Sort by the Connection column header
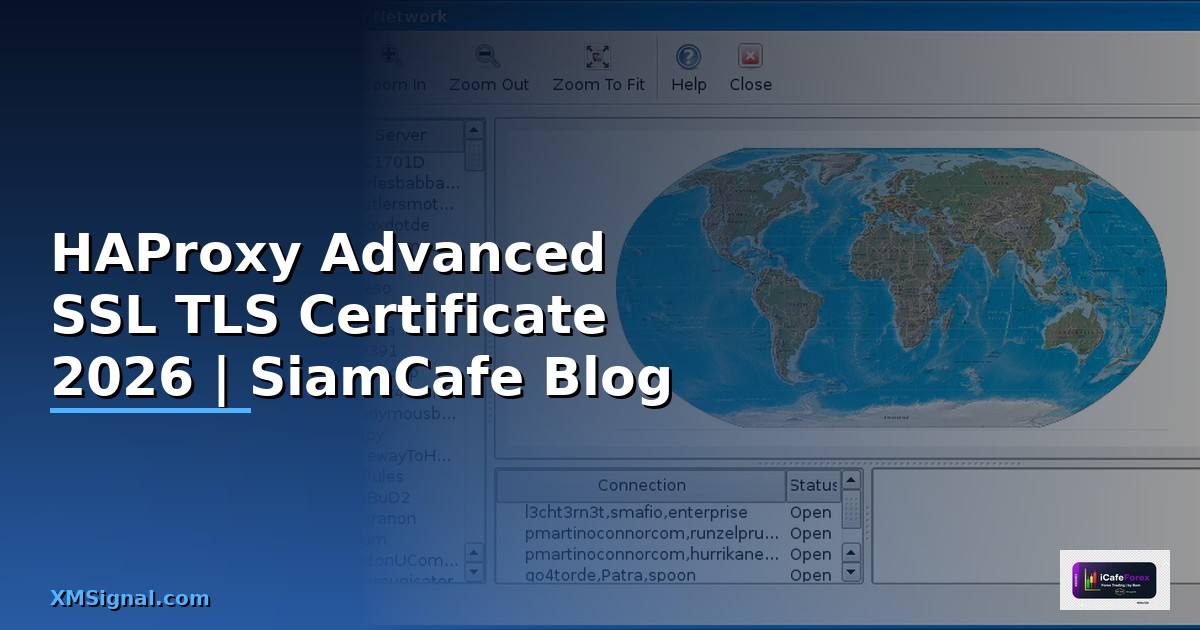 tap(641, 486)
